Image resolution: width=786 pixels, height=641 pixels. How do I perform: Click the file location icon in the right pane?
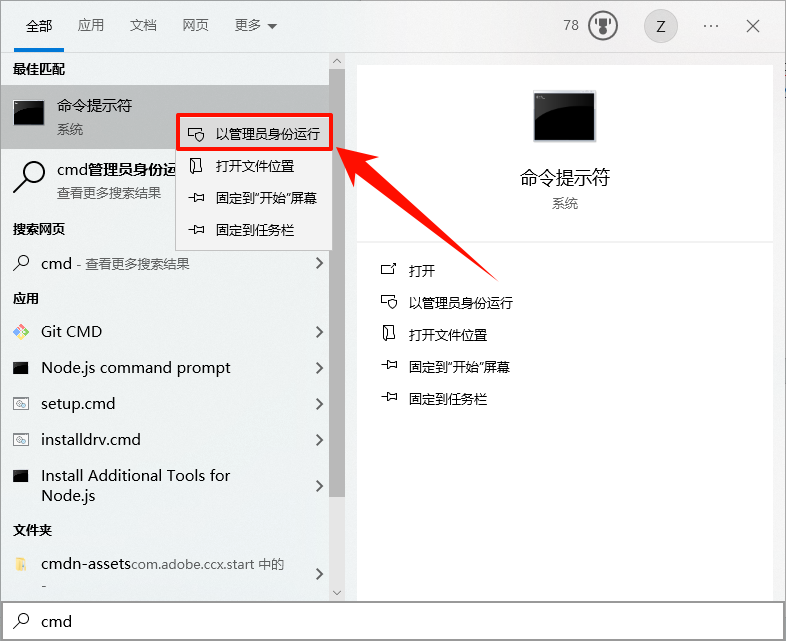point(388,334)
